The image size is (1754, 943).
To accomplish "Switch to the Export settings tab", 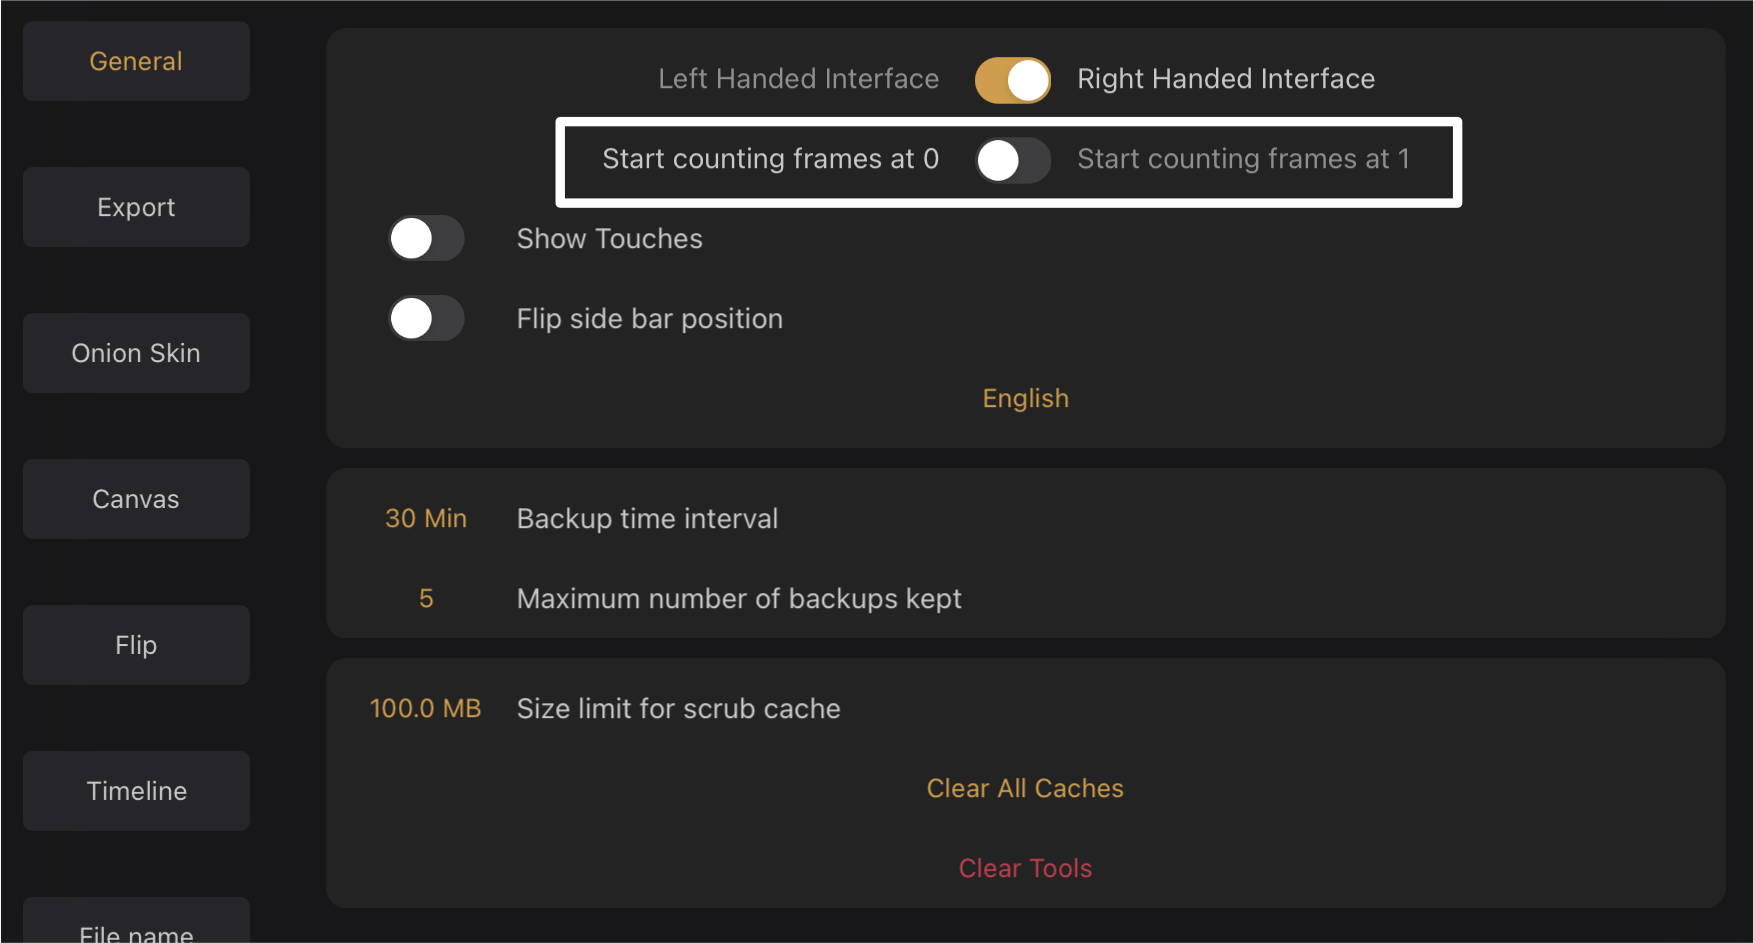I will coord(136,207).
